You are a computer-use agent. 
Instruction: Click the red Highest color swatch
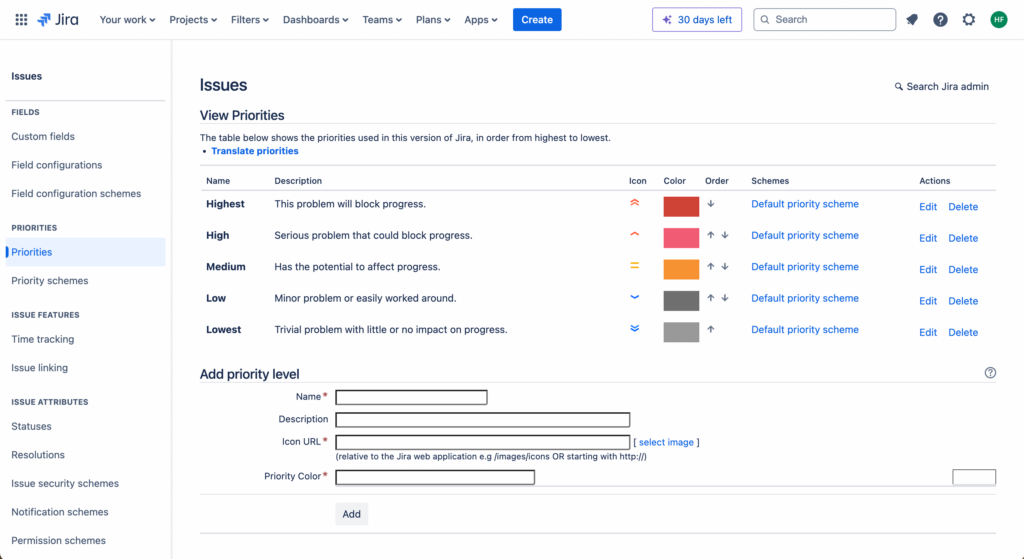click(681, 206)
